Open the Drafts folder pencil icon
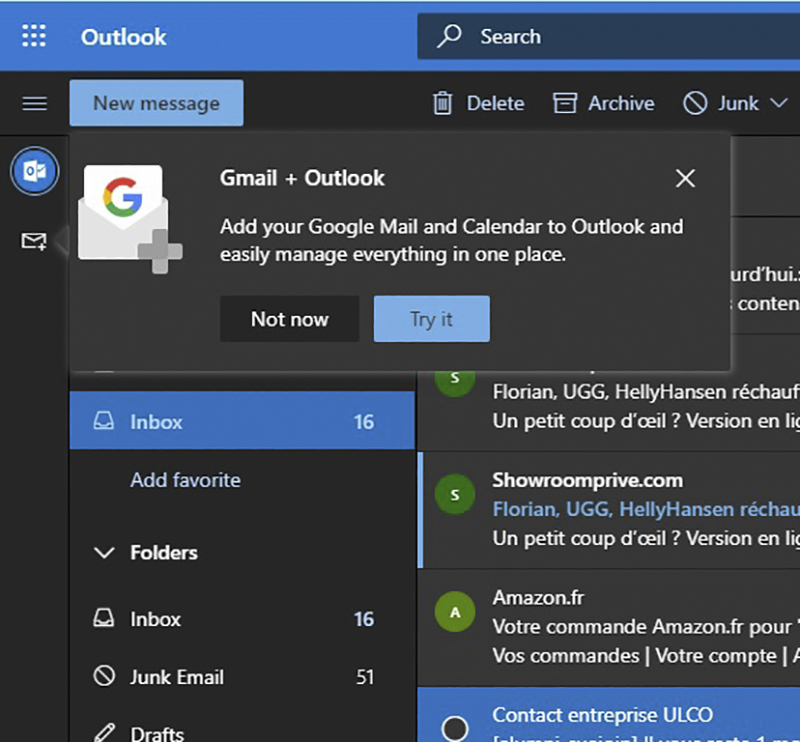The image size is (800, 742). [104, 733]
